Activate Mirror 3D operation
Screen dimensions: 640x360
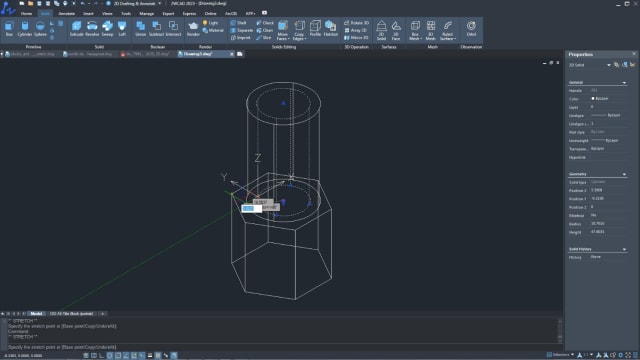pos(356,38)
